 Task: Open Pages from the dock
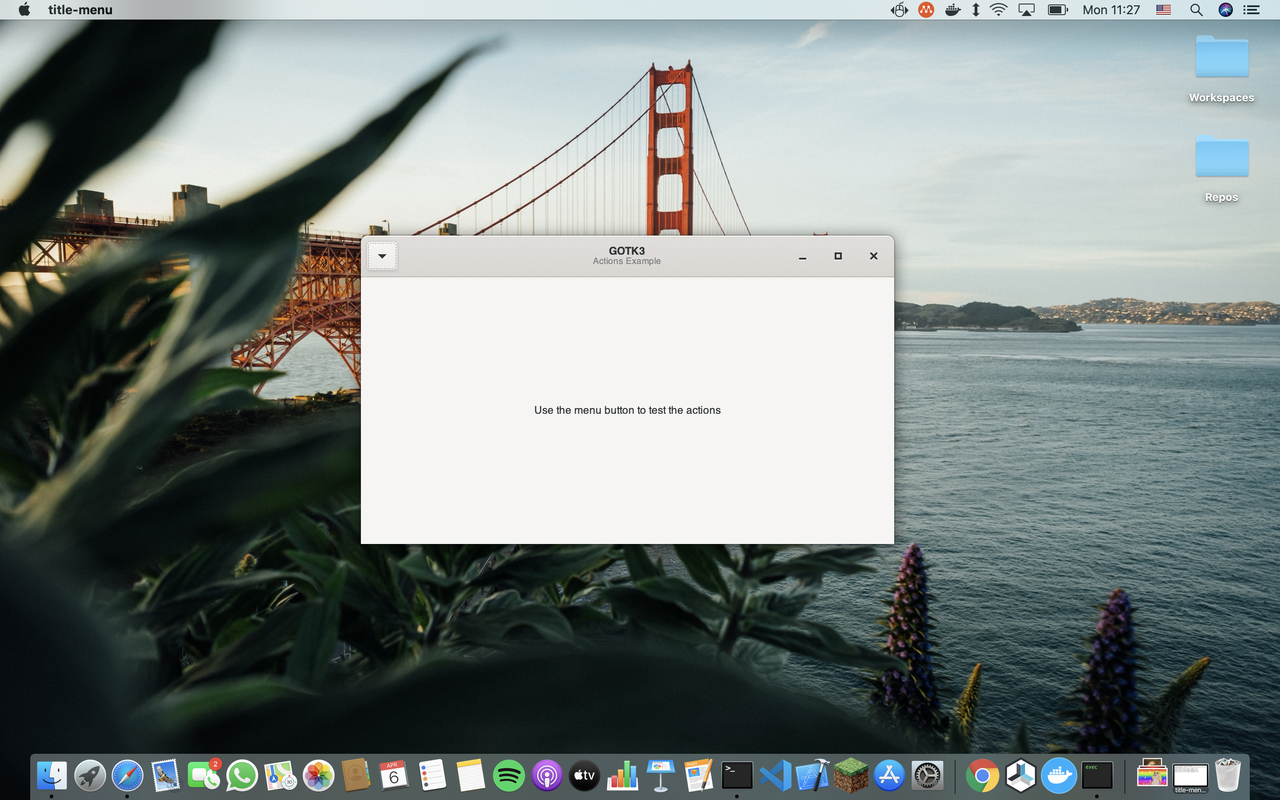click(x=699, y=775)
